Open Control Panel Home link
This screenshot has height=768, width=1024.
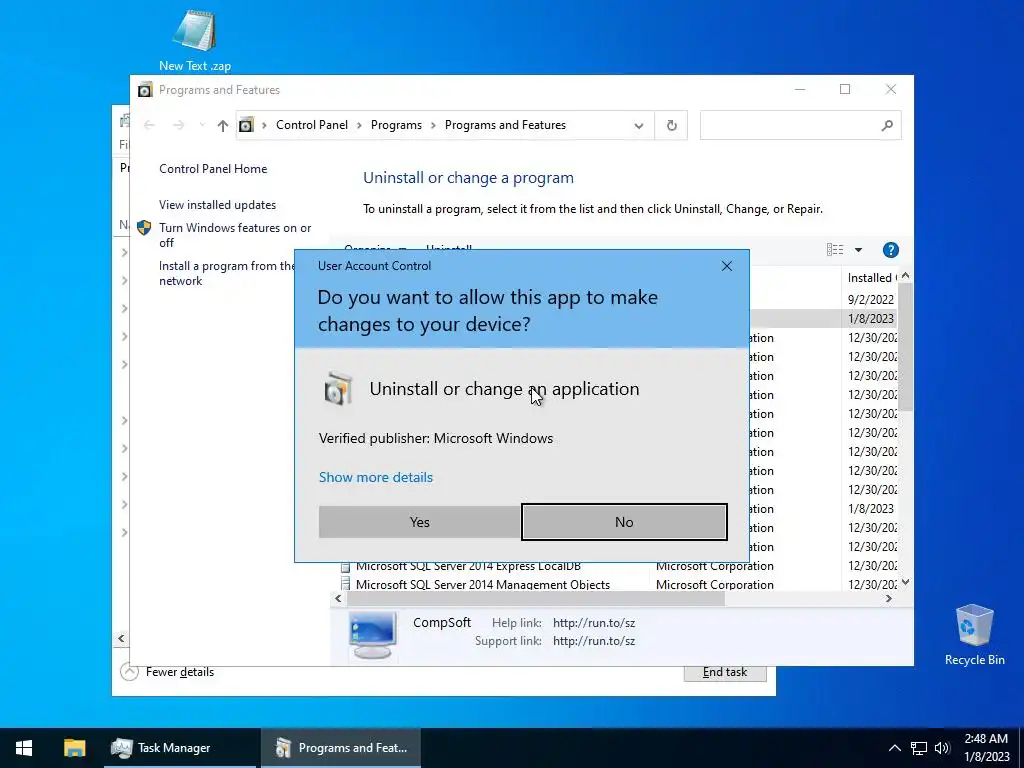point(213,168)
